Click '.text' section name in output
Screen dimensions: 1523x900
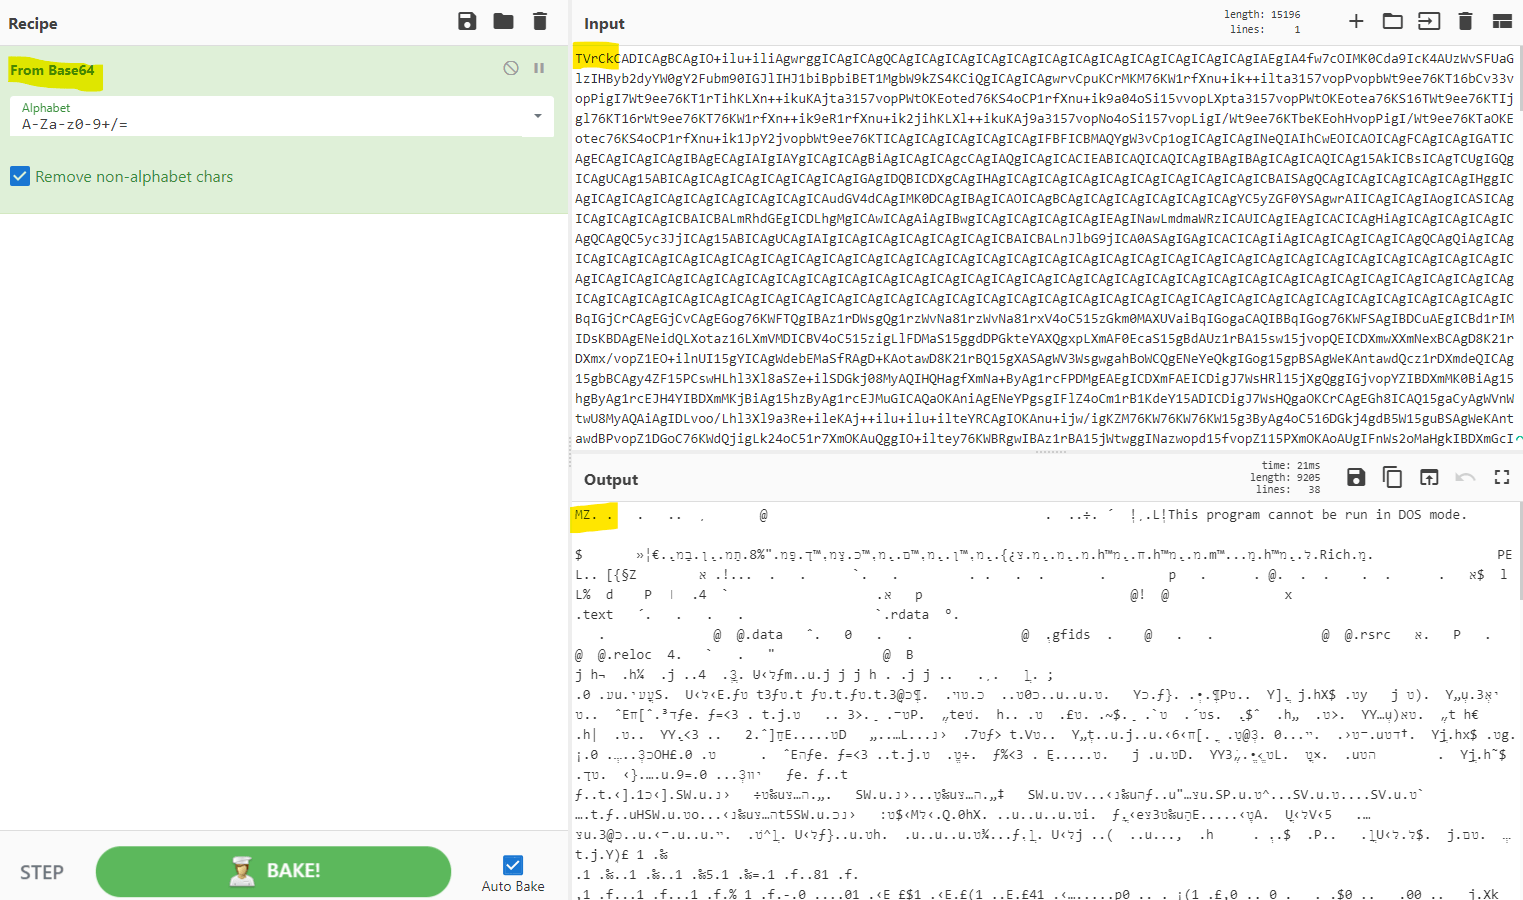click(x=594, y=615)
